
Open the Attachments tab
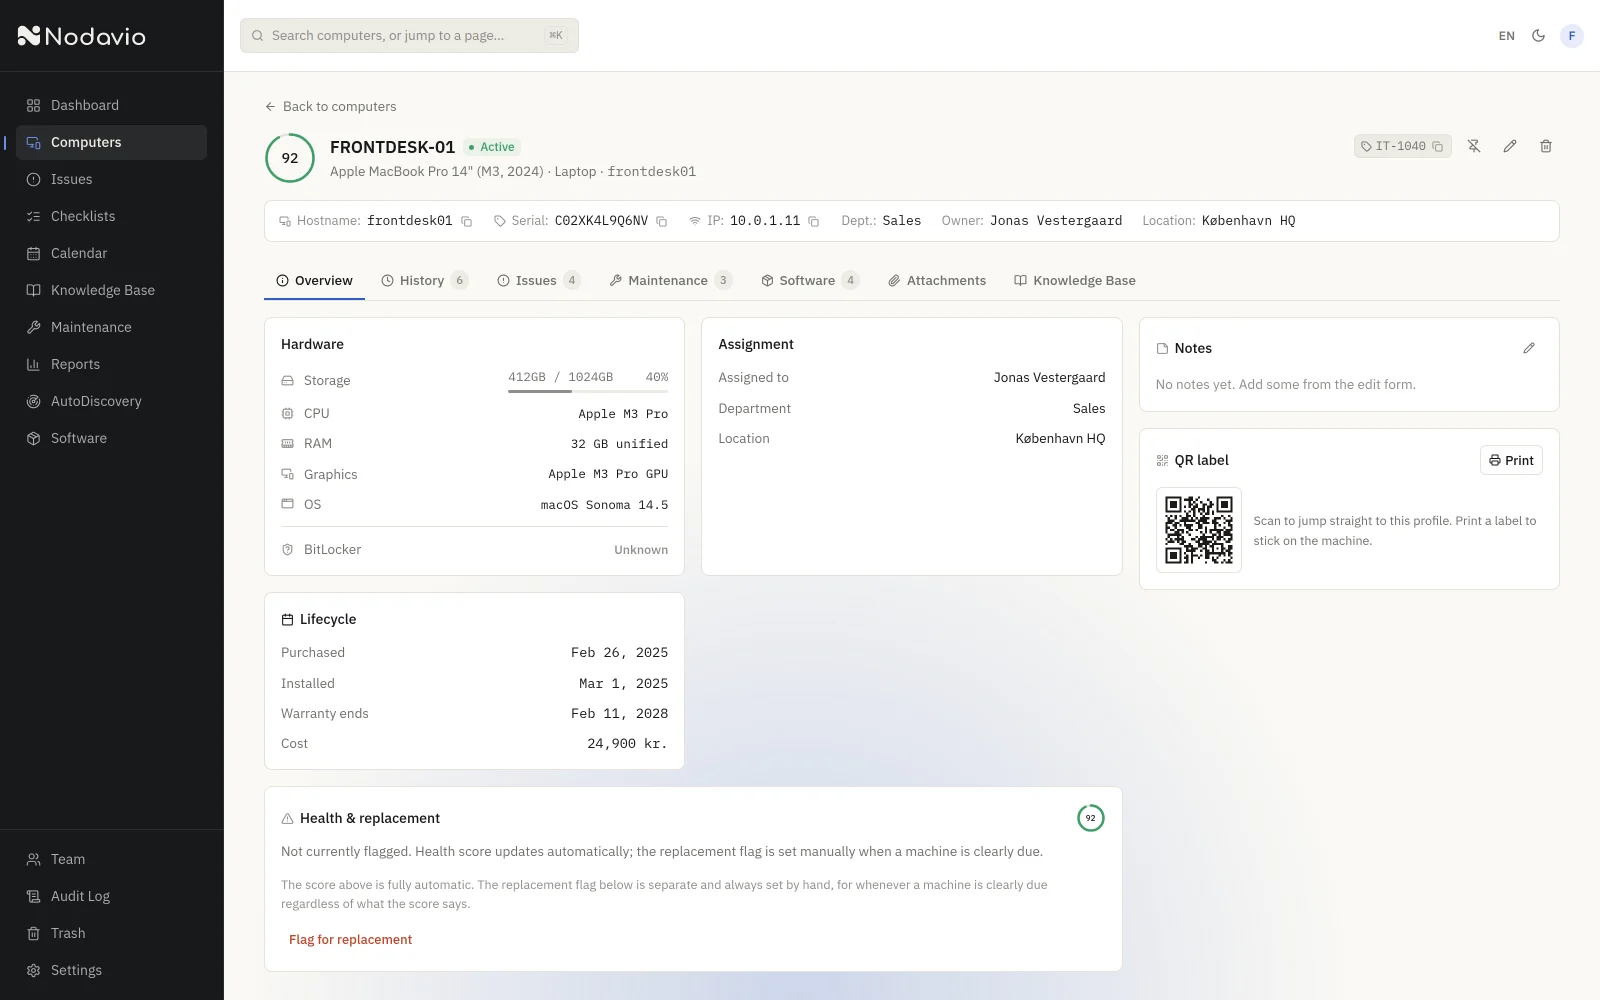point(937,281)
